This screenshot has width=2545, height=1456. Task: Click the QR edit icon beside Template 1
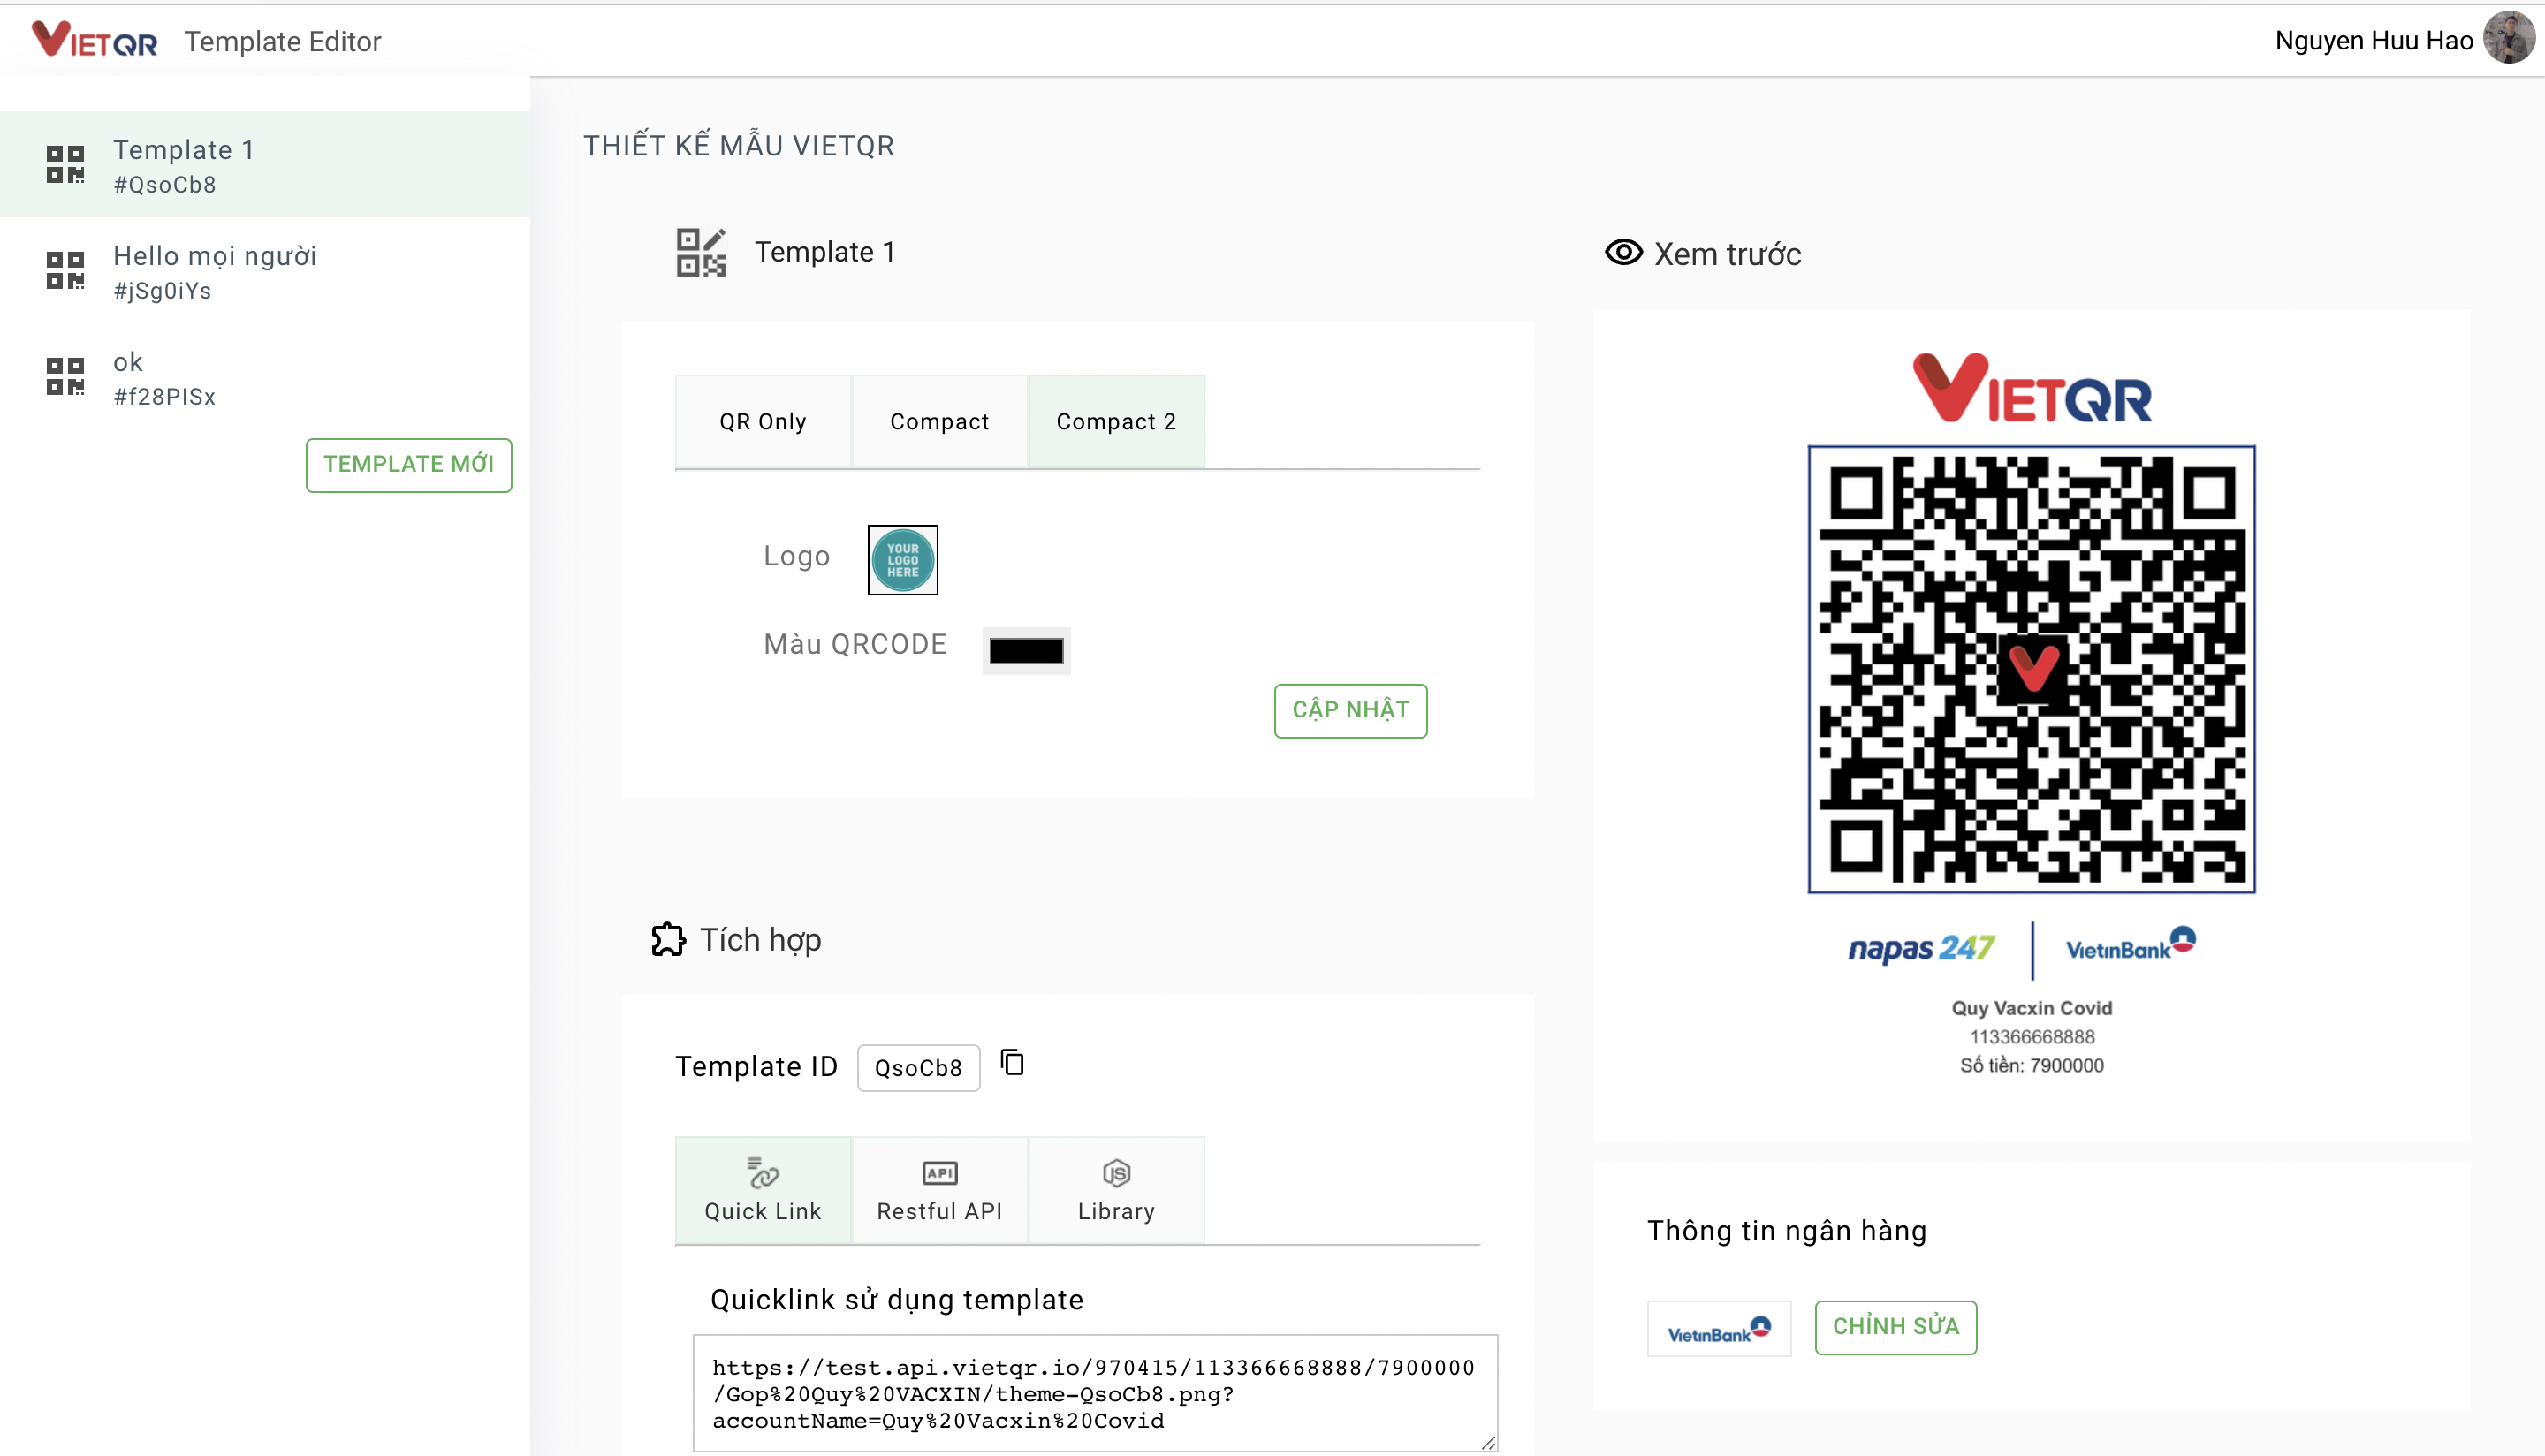[x=700, y=253]
